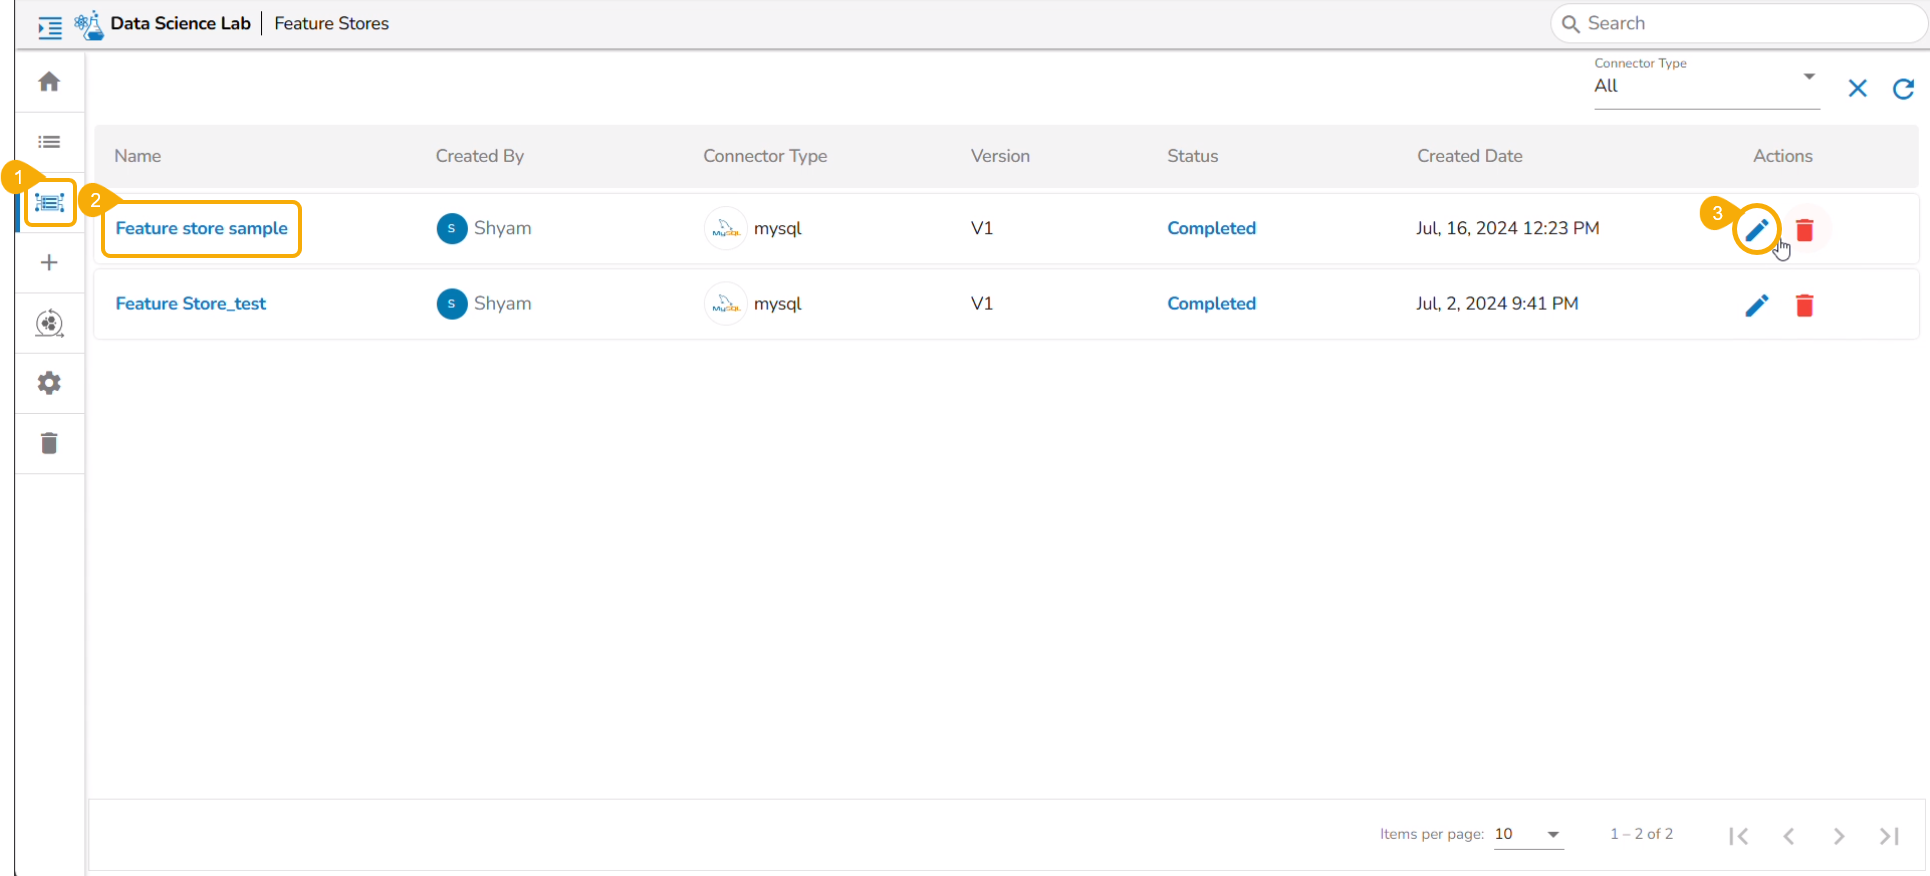Open the Home icon in sidebar

[49, 82]
